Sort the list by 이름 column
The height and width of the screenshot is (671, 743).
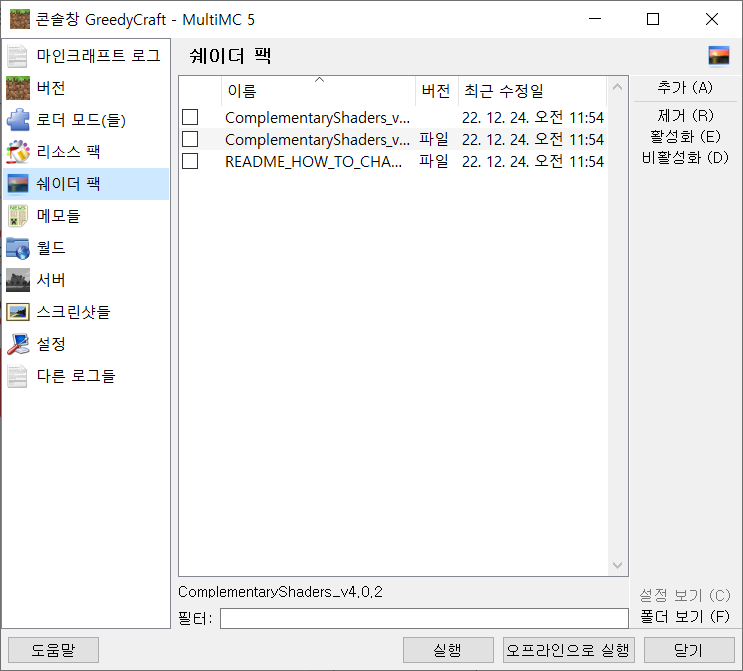tap(318, 91)
